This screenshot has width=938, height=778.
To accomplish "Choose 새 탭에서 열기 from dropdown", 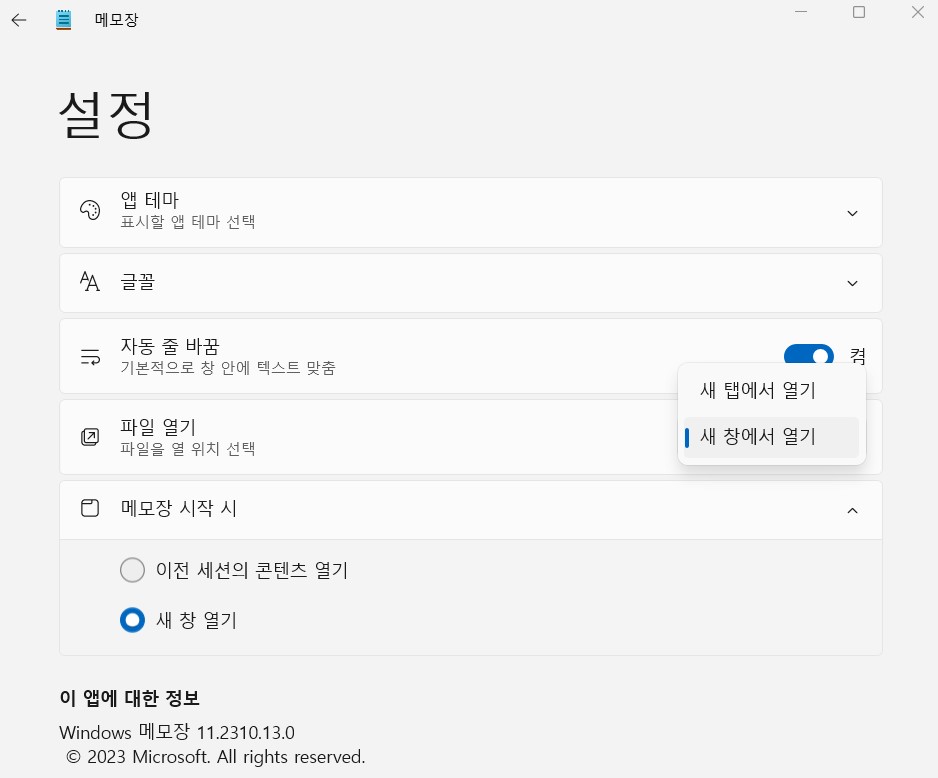I will (771, 390).
